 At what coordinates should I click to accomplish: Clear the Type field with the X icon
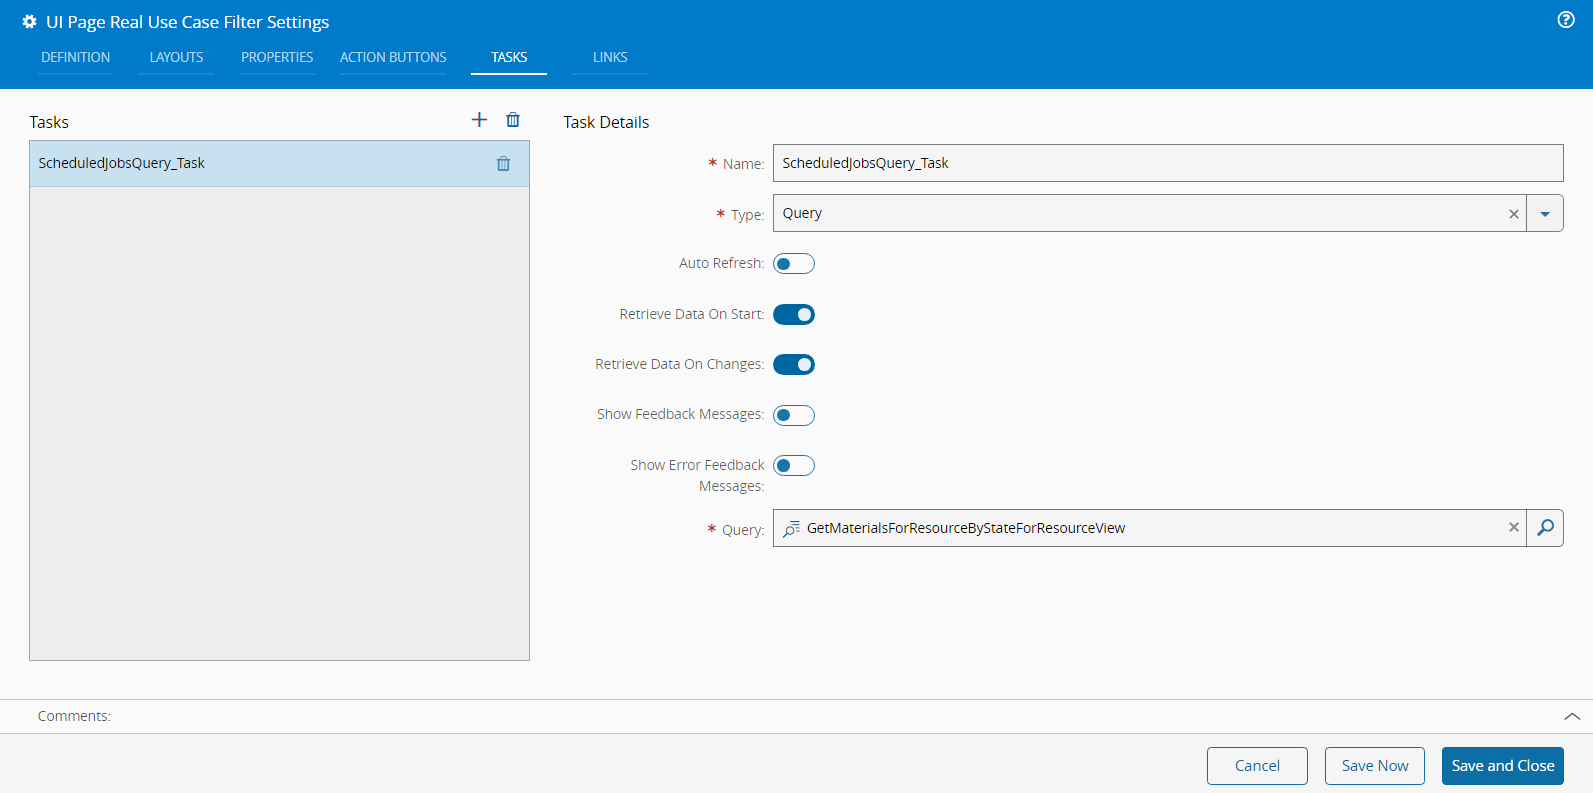pyautogui.click(x=1513, y=214)
